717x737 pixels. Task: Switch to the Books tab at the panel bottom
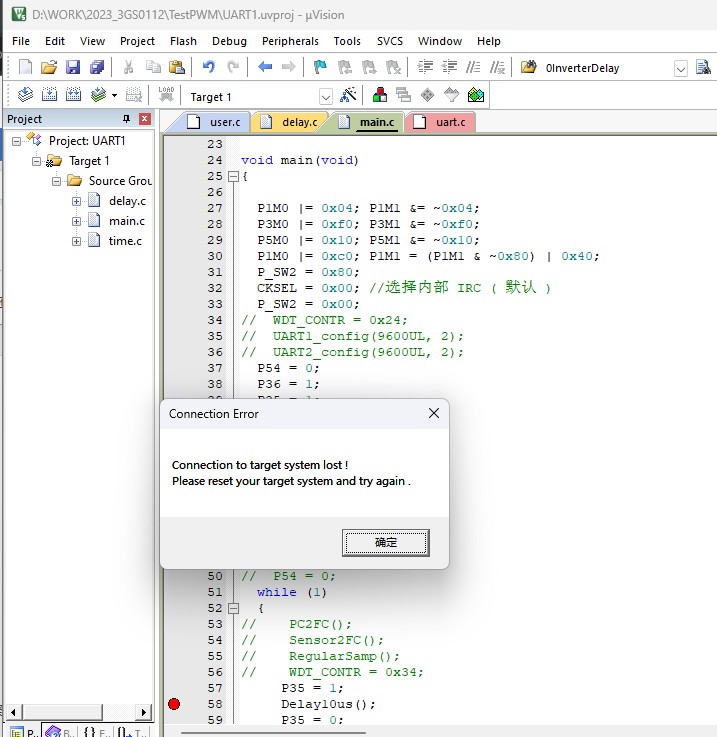(61, 731)
